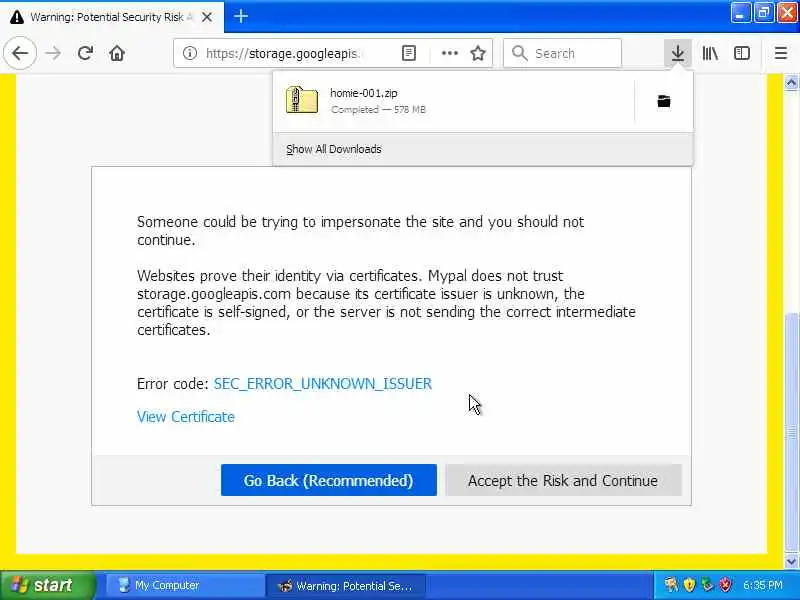The height and width of the screenshot is (600, 800).
Task: Click the 6:35 PM system clock
Action: (x=762, y=585)
